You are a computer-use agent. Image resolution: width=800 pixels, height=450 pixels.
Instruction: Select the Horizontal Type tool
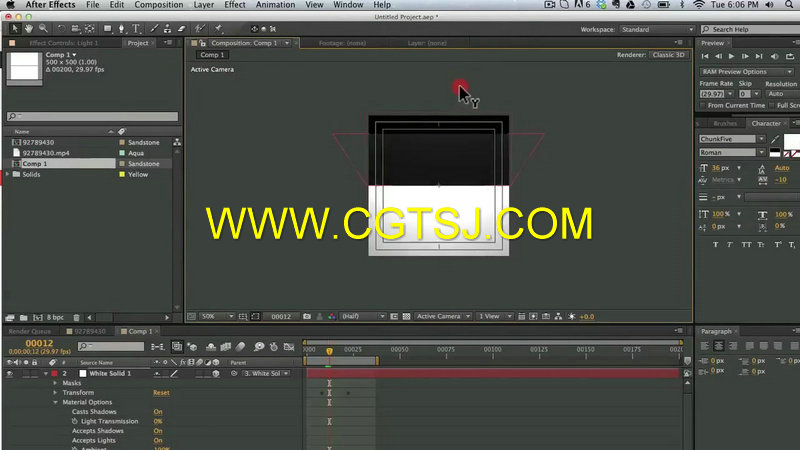(136, 29)
